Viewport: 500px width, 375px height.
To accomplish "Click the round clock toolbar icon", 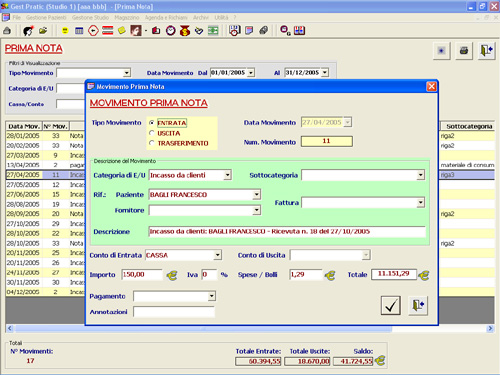I will click(x=171, y=31).
